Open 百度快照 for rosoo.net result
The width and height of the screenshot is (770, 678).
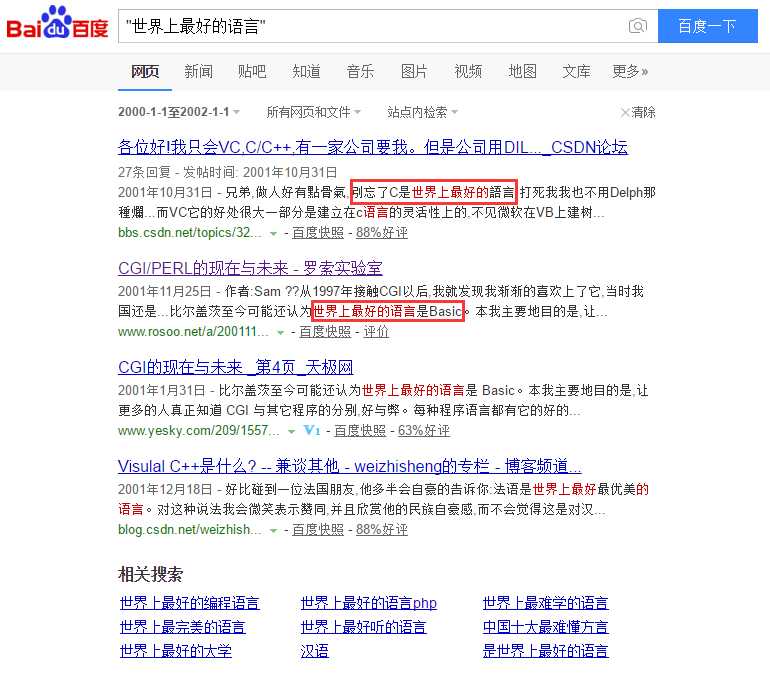tap(325, 332)
